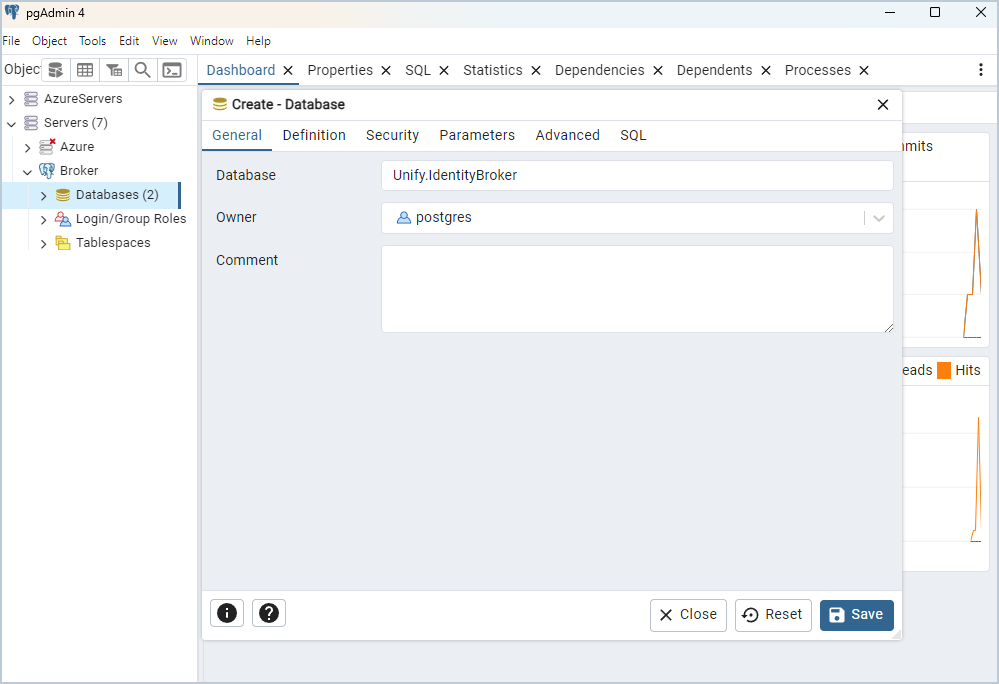This screenshot has width=999, height=684.
Task: Switch to the dialog's SQL tab
Action: (x=633, y=135)
